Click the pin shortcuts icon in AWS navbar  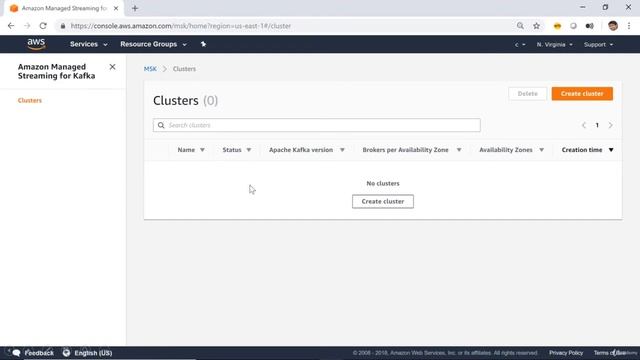(203, 44)
